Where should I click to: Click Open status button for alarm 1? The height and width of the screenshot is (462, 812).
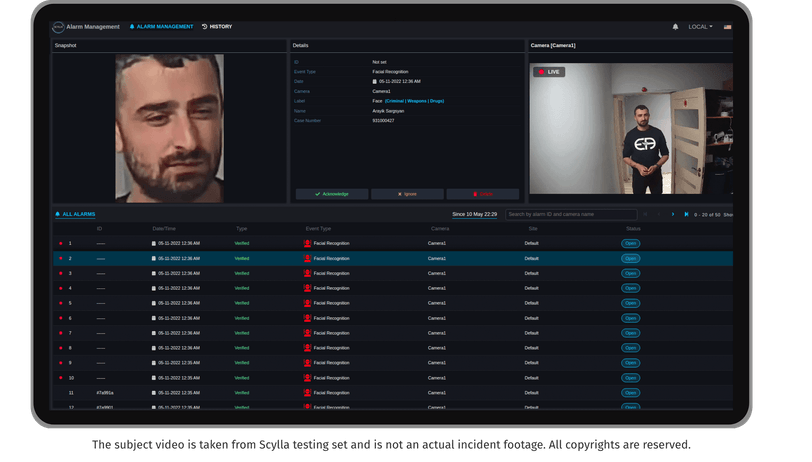click(630, 243)
